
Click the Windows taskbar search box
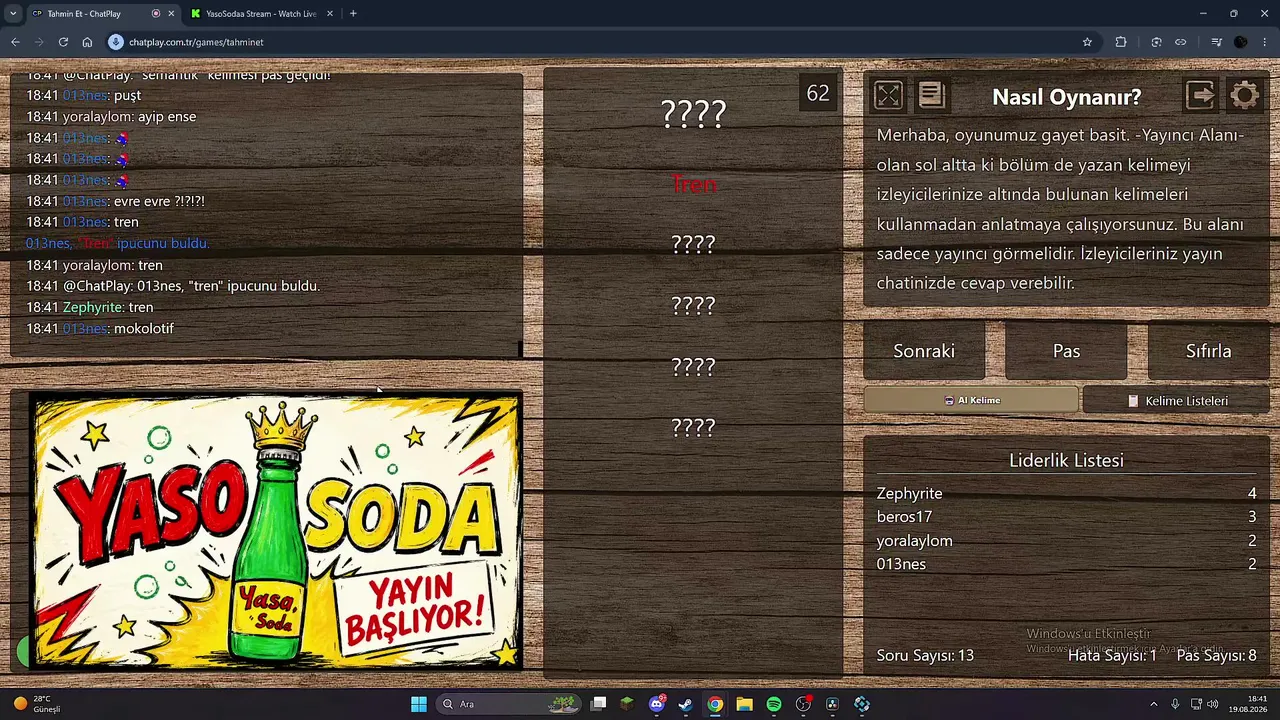coord(508,704)
